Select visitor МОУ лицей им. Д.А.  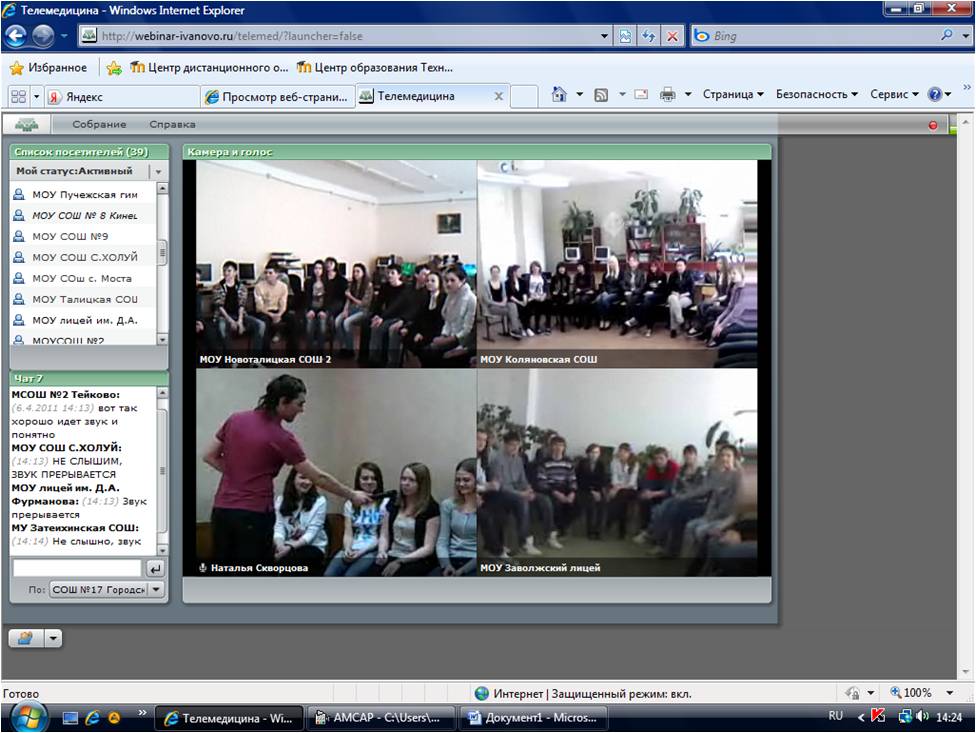click(x=83, y=320)
